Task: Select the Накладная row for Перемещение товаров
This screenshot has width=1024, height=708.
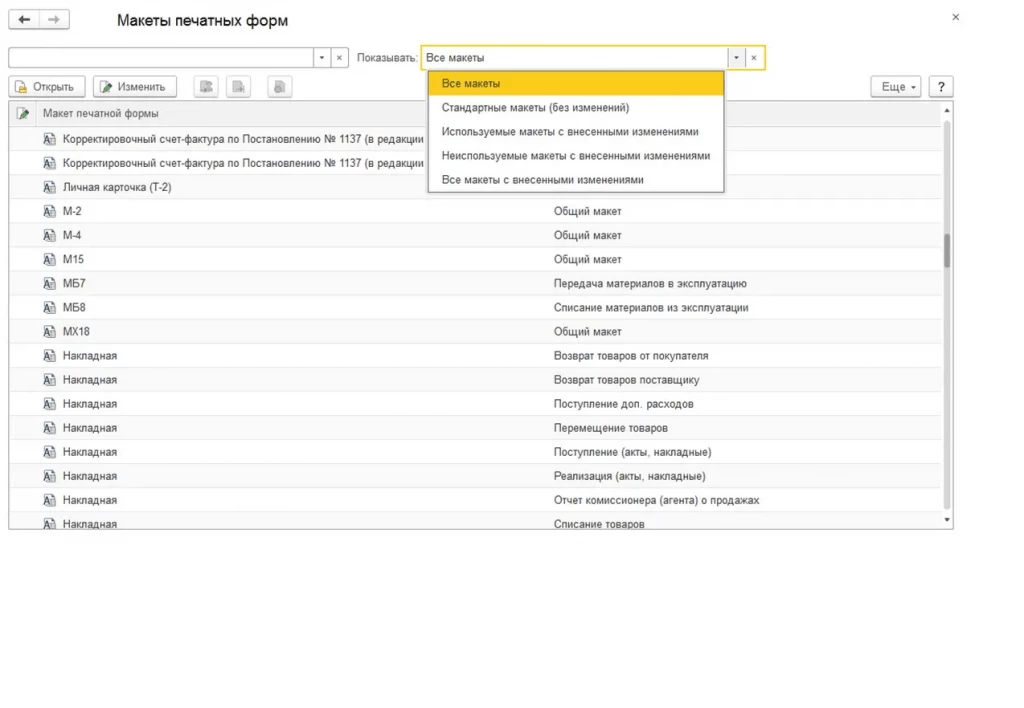Action: click(475, 428)
